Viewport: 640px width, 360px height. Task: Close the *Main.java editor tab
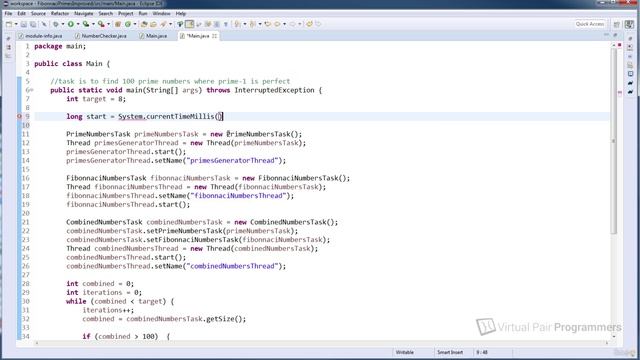coord(214,36)
